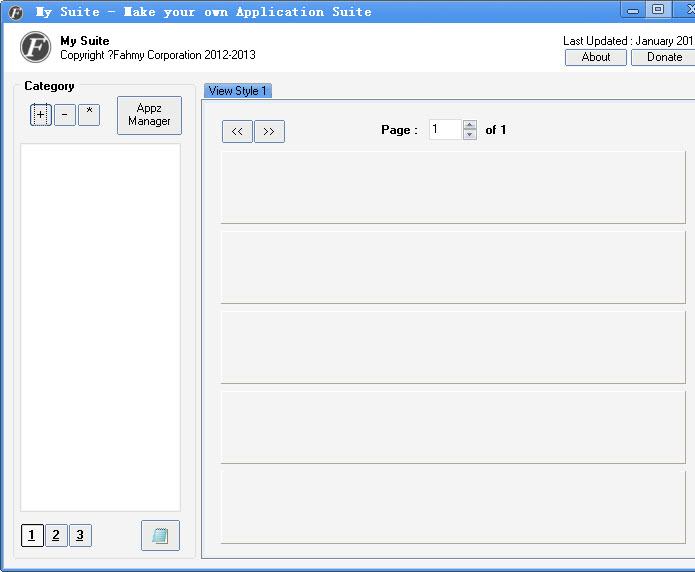Go to next page with >> button
This screenshot has height=572, width=695.
coord(269,131)
